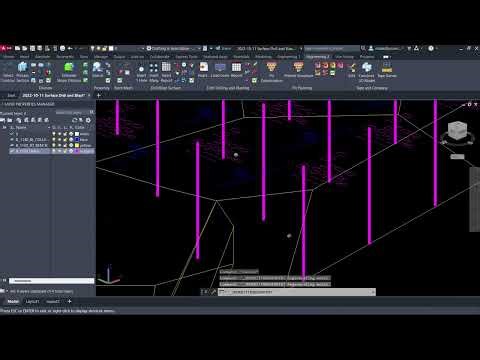Click the plus to add new layout
Image resolution: width=480 pixels, height=360 pixels.
pyautogui.click(x=69, y=301)
